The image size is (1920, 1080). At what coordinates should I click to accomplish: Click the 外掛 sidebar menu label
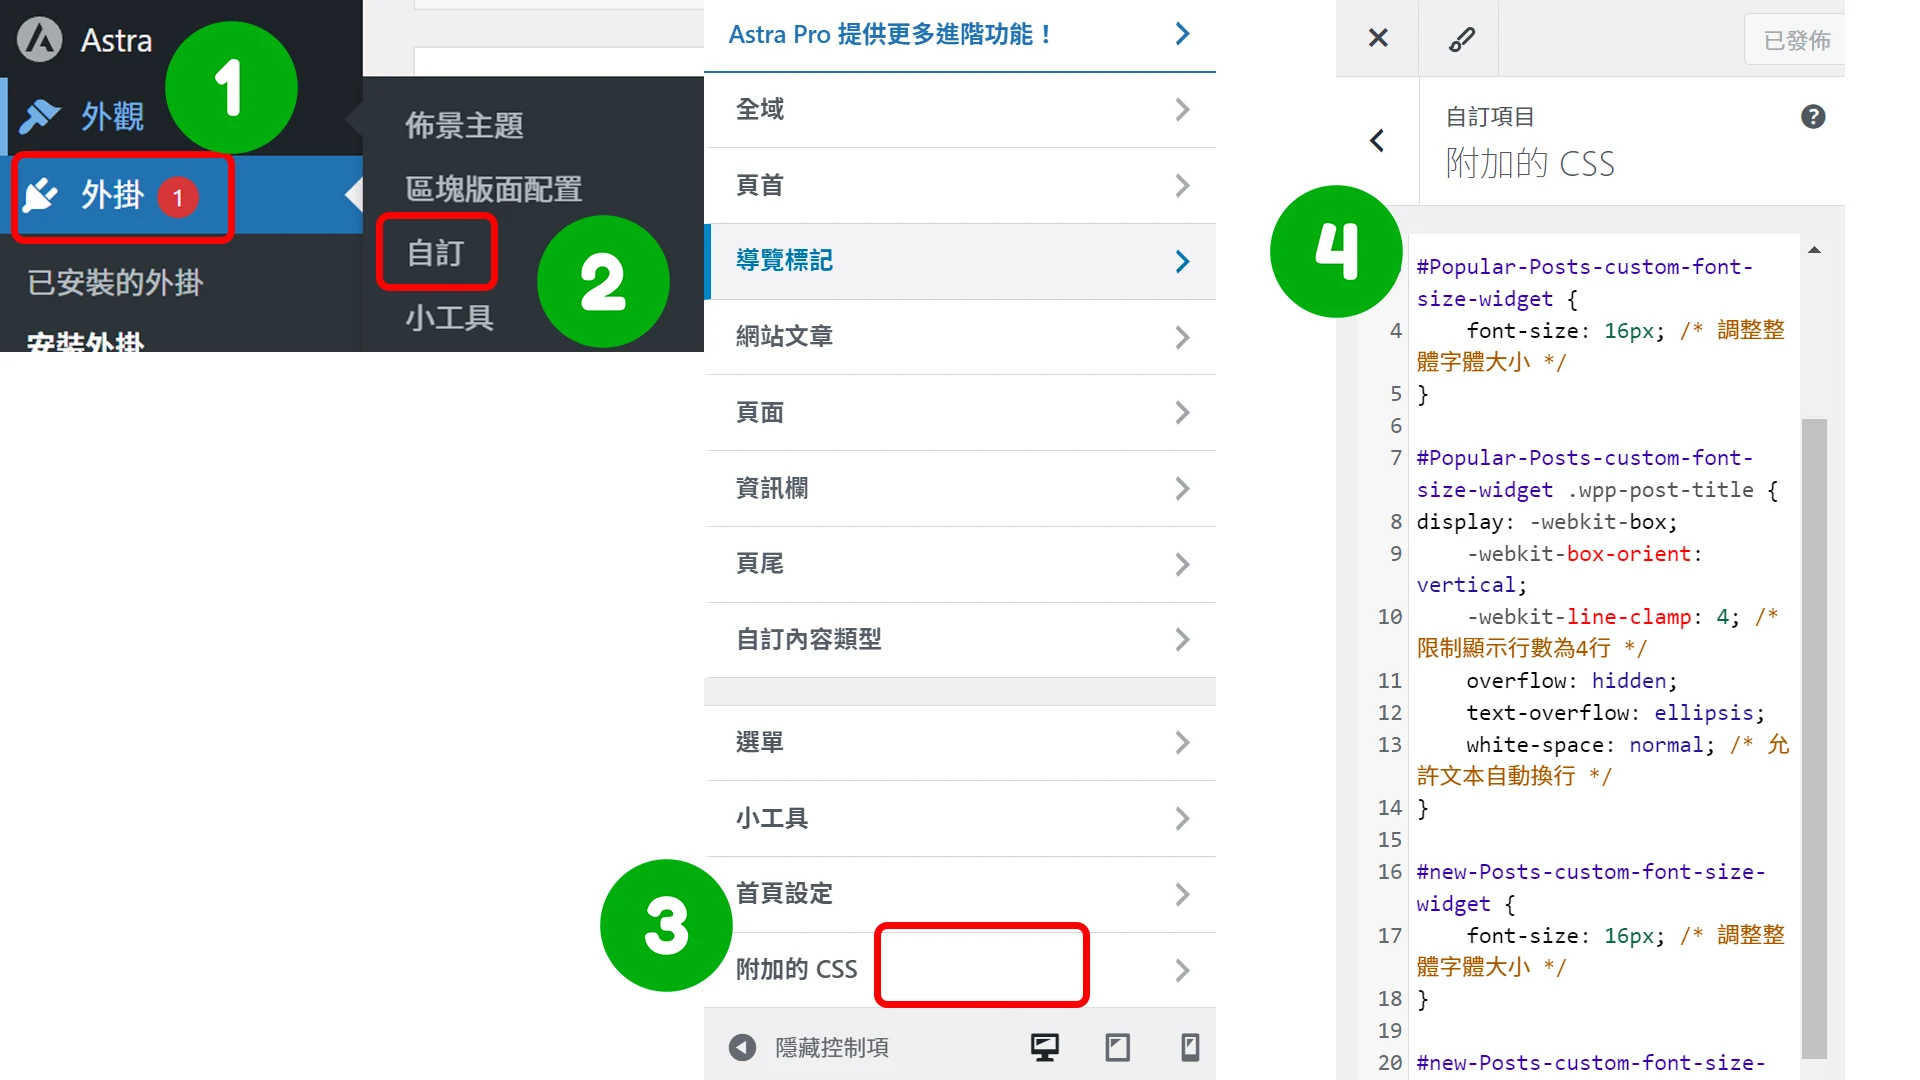pos(112,195)
